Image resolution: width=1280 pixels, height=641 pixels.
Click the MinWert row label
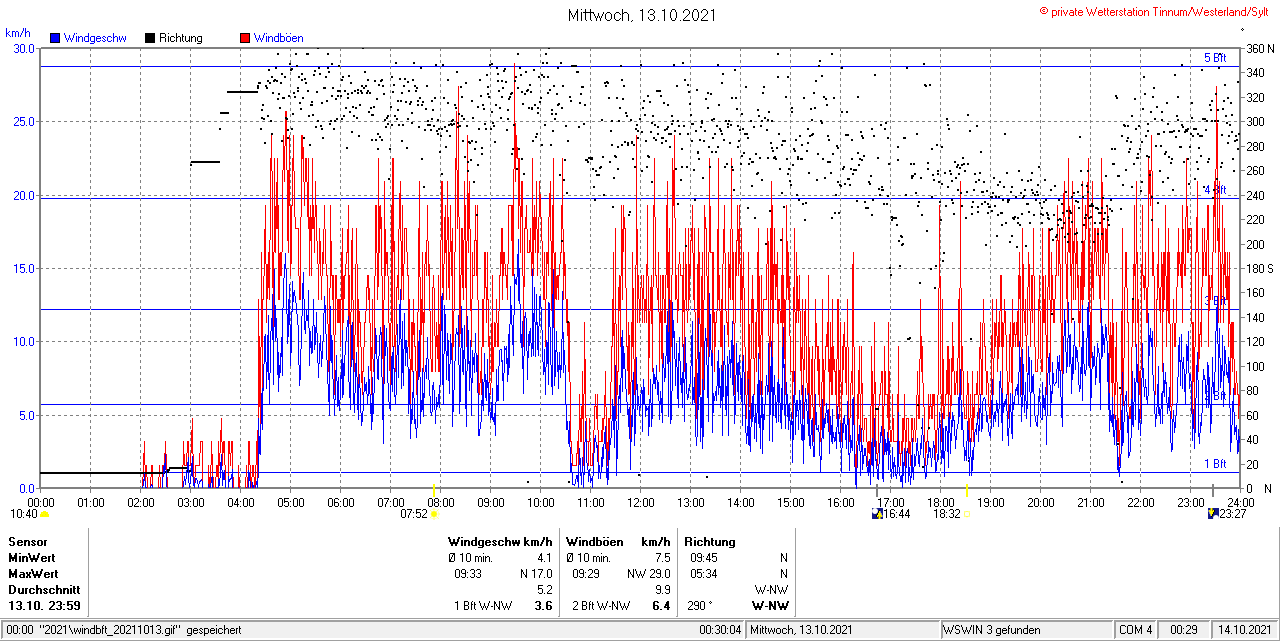pos(32,557)
